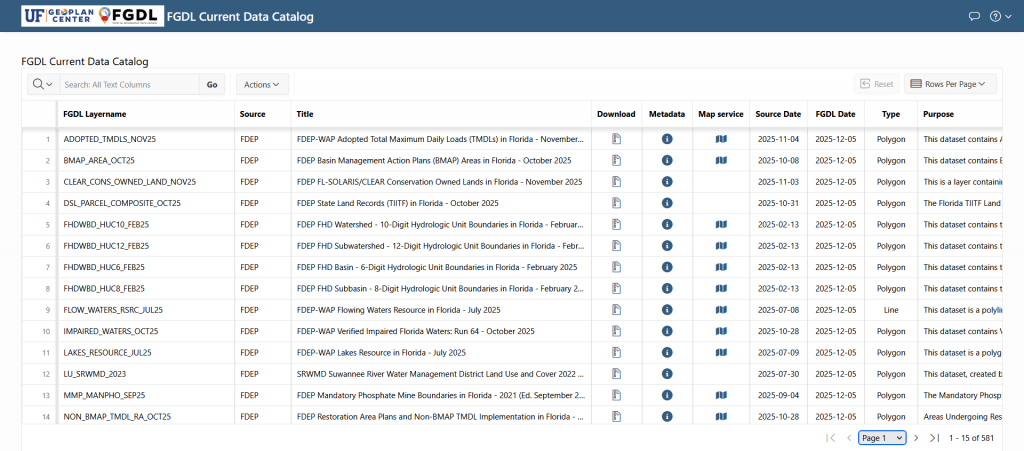Open map service icon for FHDWBD_HUC10_FEB25

click(x=720, y=224)
